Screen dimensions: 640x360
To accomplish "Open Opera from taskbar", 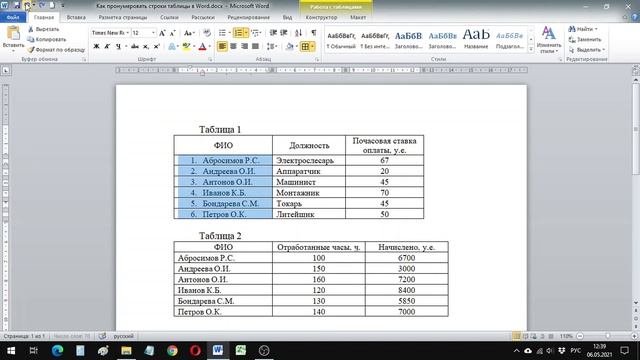I will (x=195, y=351).
